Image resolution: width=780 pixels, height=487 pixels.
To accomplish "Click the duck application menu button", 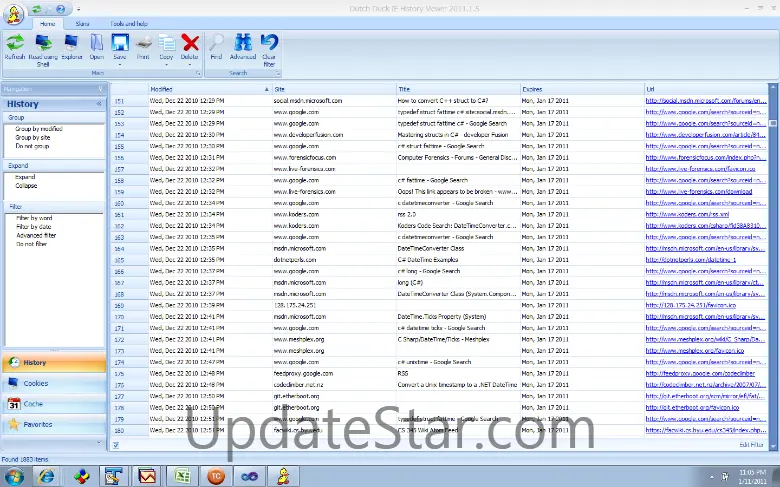I will coord(14,14).
